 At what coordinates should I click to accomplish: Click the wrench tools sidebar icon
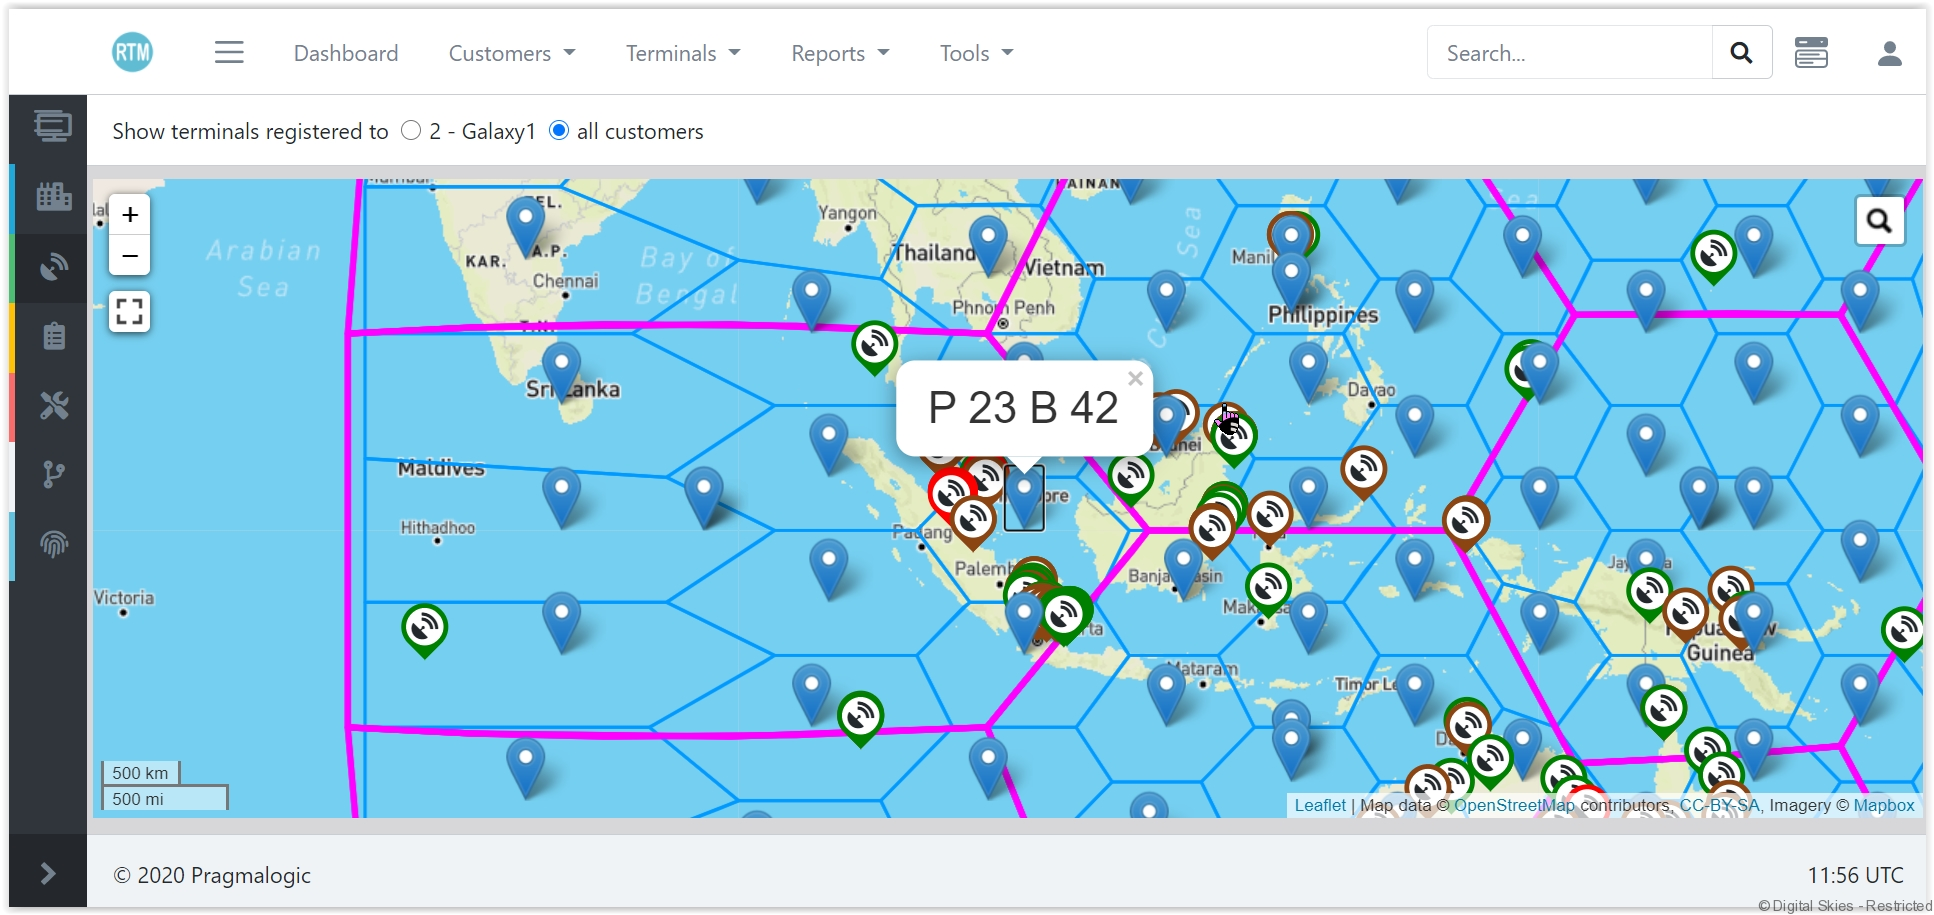click(53, 406)
